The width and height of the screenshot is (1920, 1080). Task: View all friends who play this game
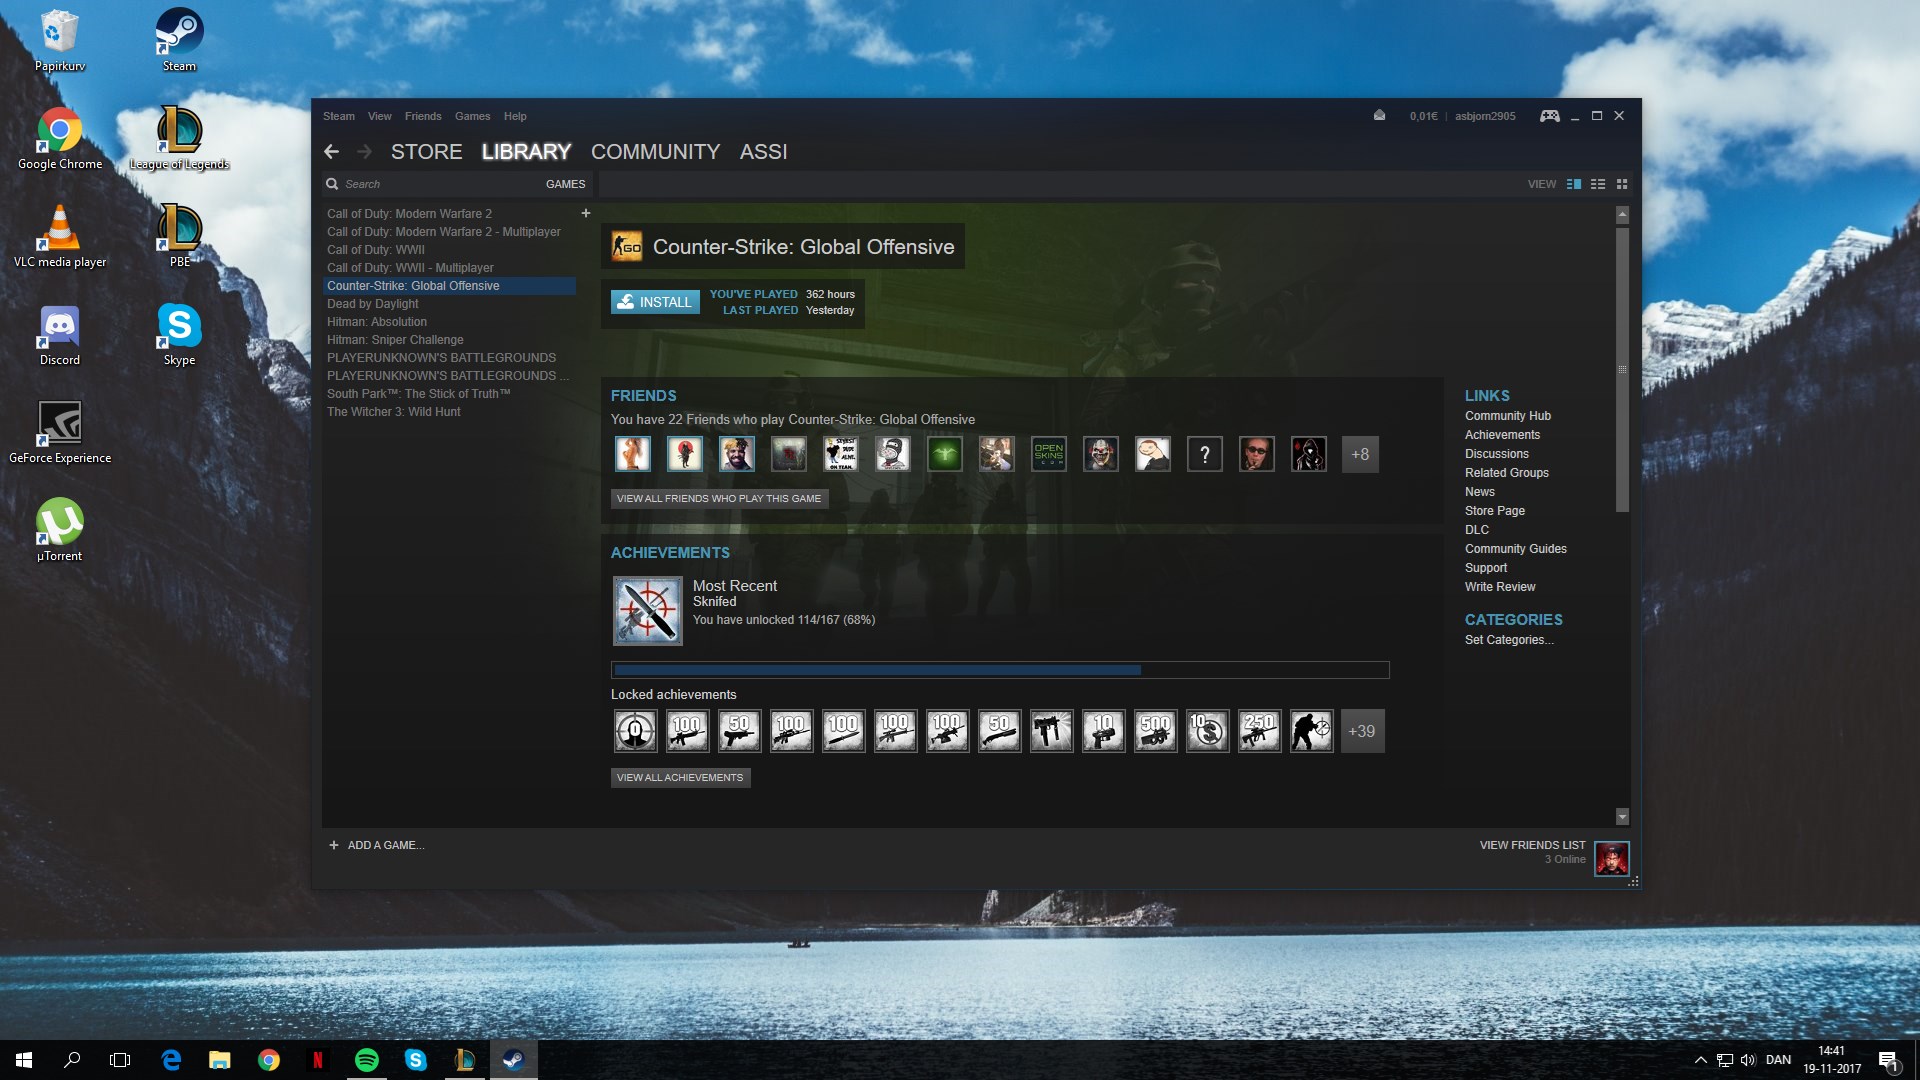(719, 498)
